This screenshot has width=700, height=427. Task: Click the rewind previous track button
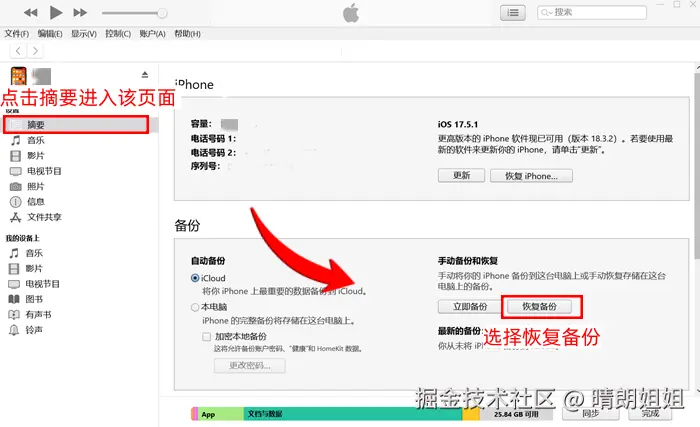pyautogui.click(x=30, y=13)
